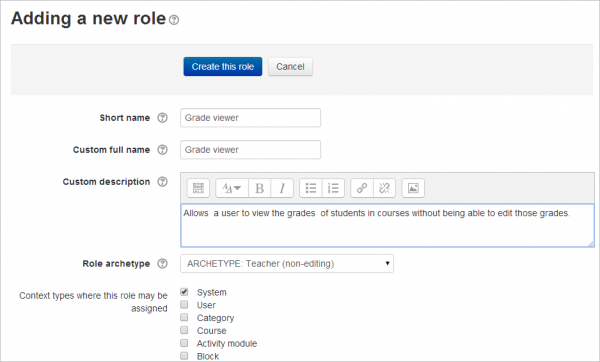Click the Custom description label

point(106,182)
